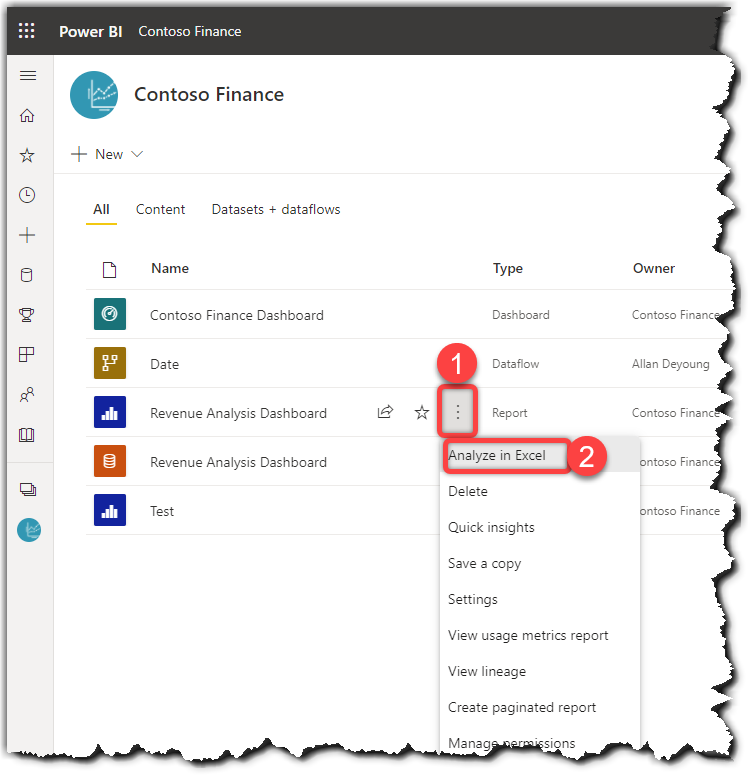Share the Revenue Analysis Dashboard report
The height and width of the screenshot is (776, 749).
(x=385, y=412)
